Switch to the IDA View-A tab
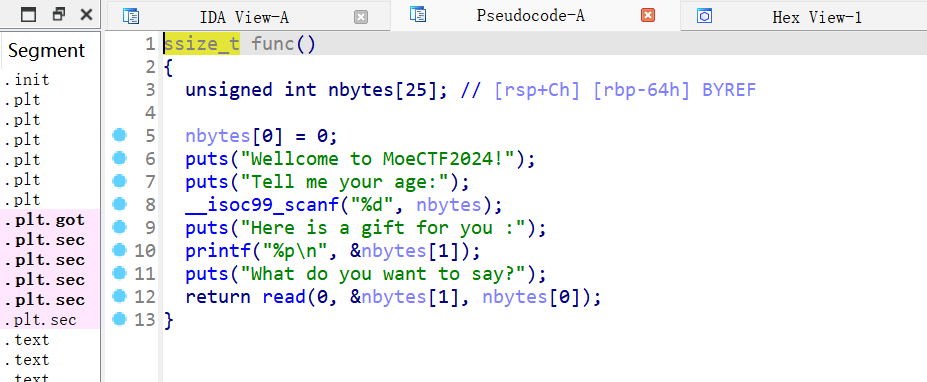Image resolution: width=927 pixels, height=382 pixels. [244, 17]
